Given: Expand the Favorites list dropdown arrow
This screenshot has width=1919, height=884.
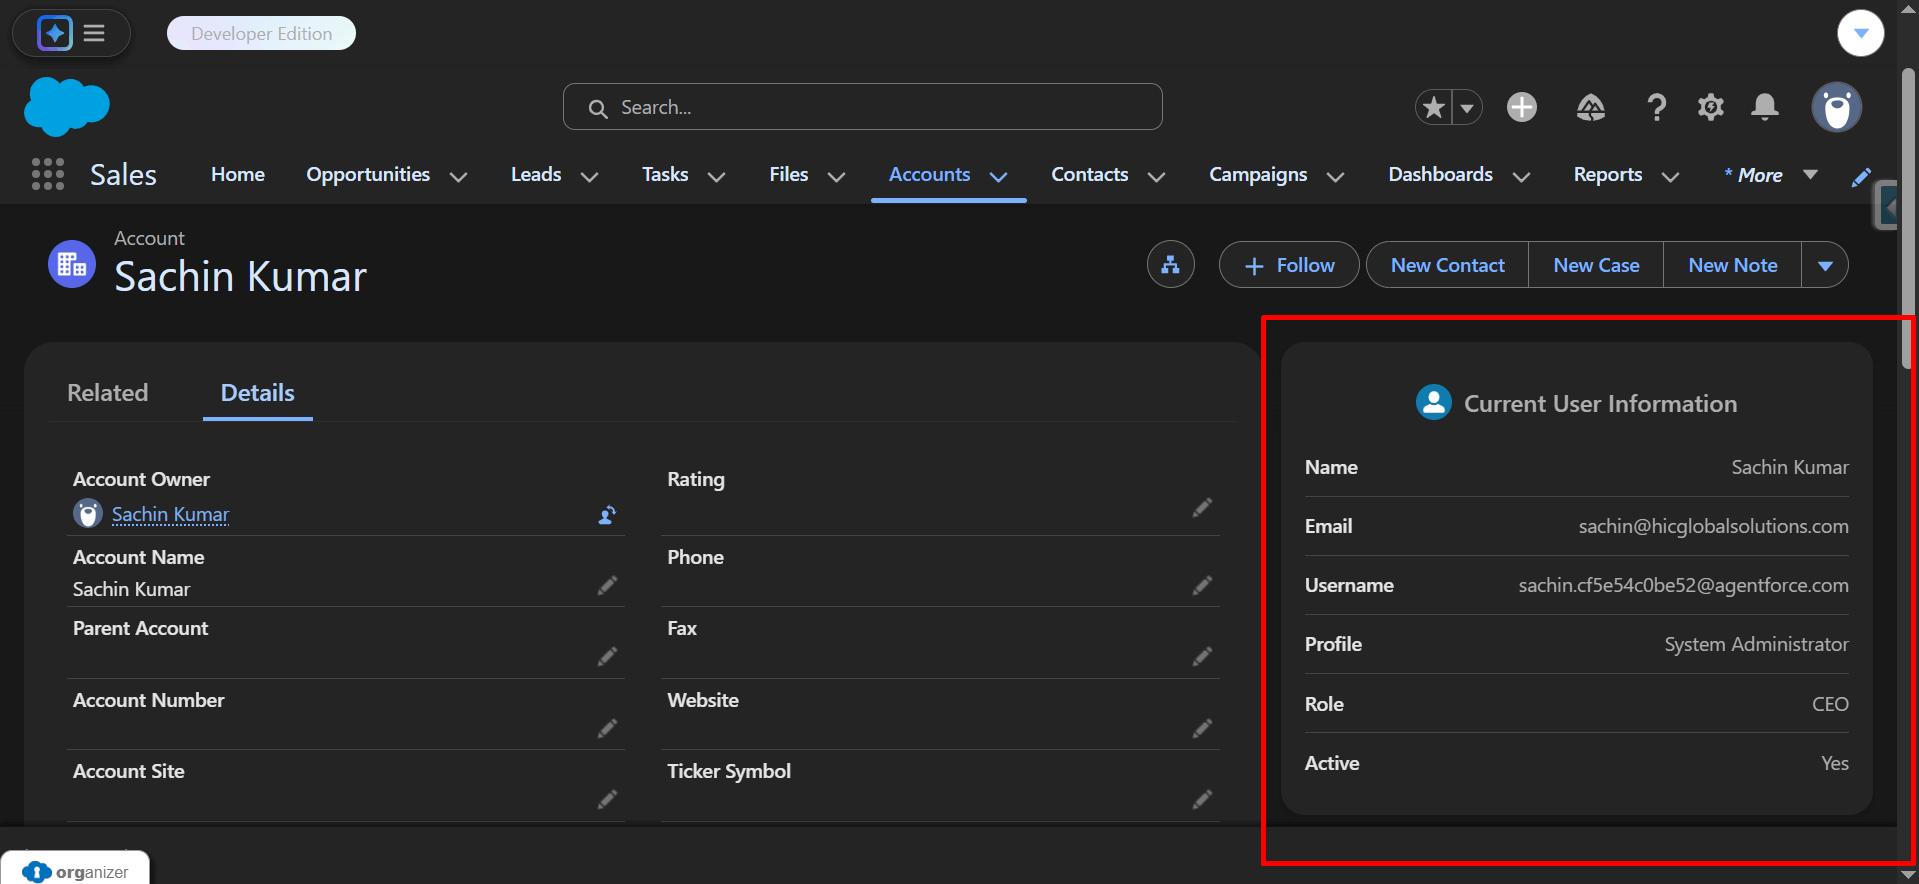Looking at the screenshot, I should (1467, 107).
